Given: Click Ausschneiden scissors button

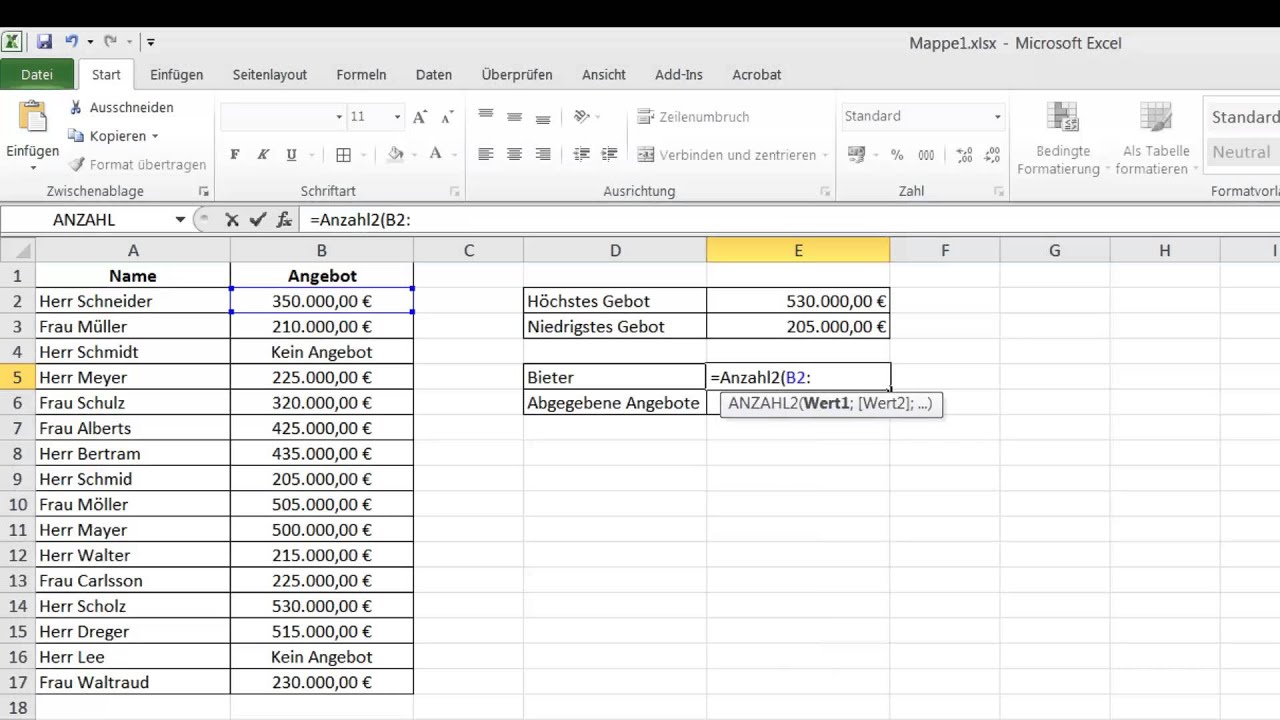Looking at the screenshot, I should (121, 107).
